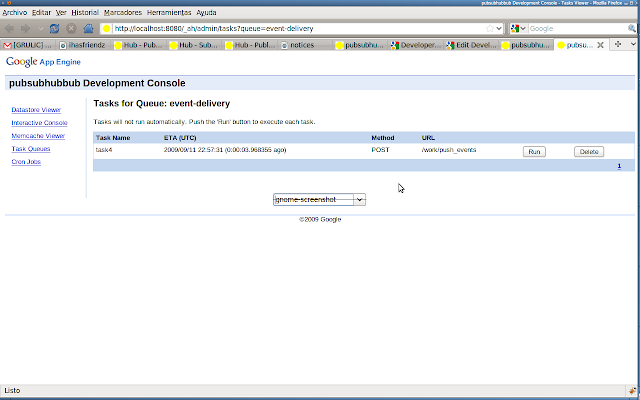Viewport: 640px width, 400px height.
Task: Click the localhost URL address field
Action: click(298, 29)
